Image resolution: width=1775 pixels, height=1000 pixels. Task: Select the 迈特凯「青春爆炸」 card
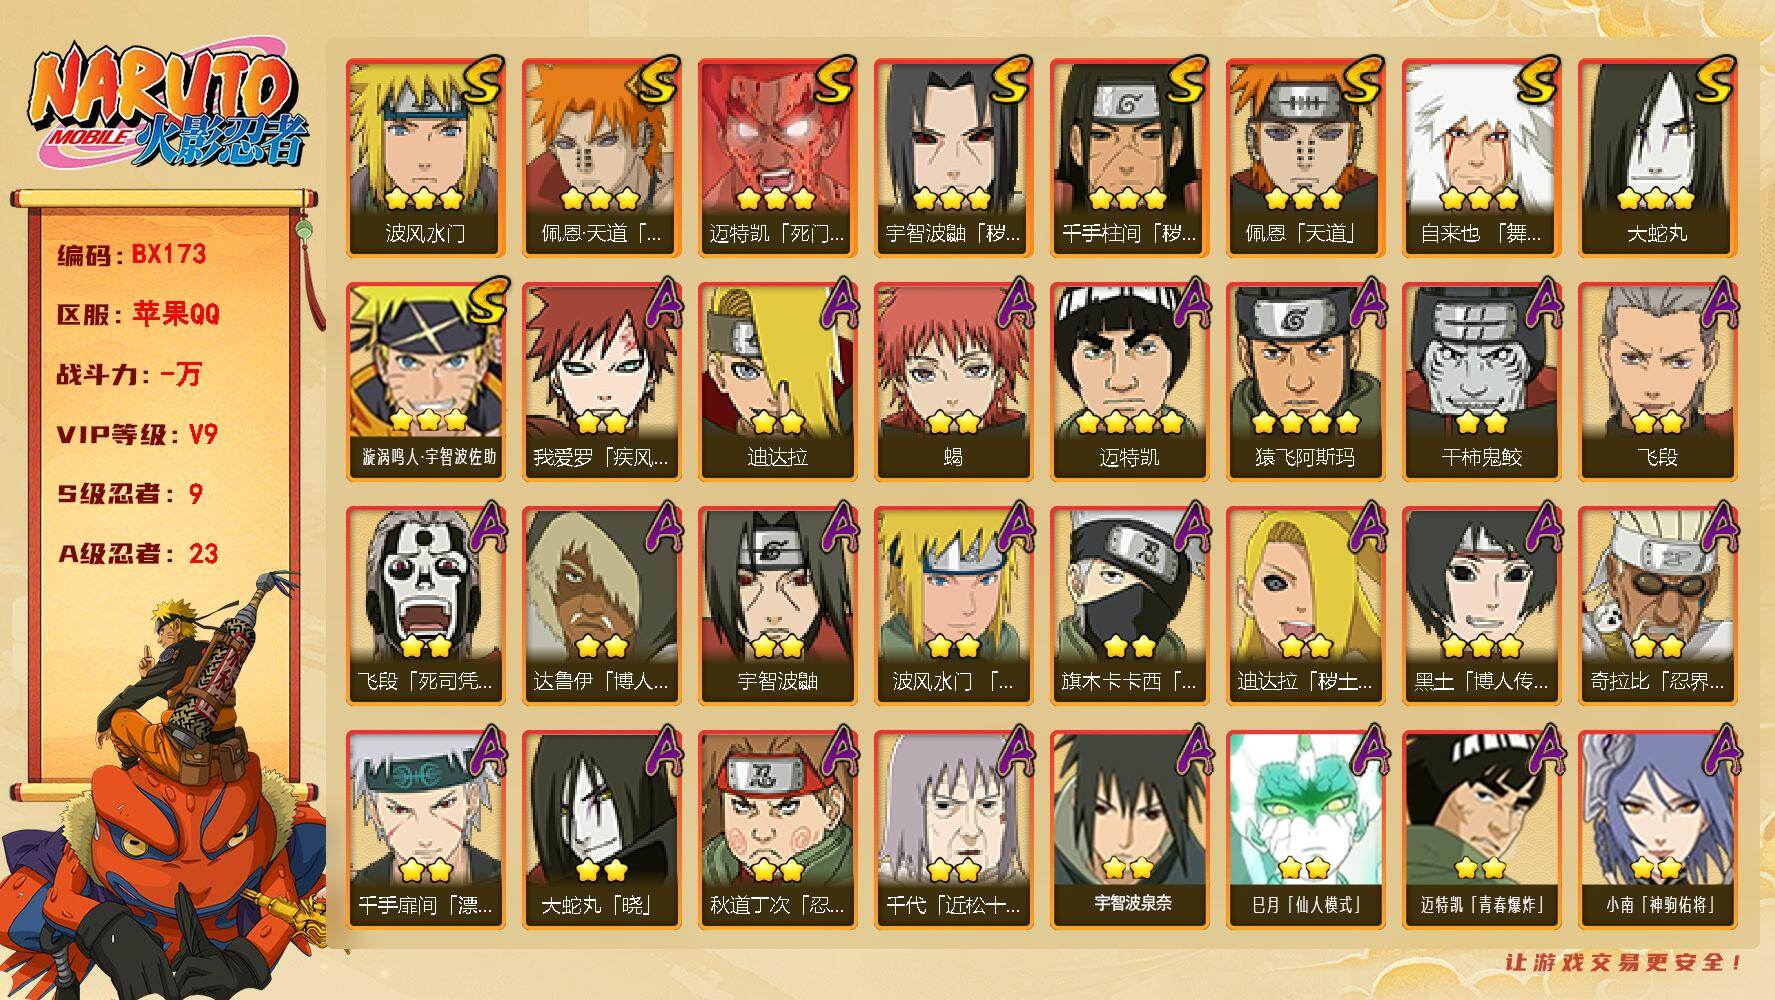point(1481,830)
